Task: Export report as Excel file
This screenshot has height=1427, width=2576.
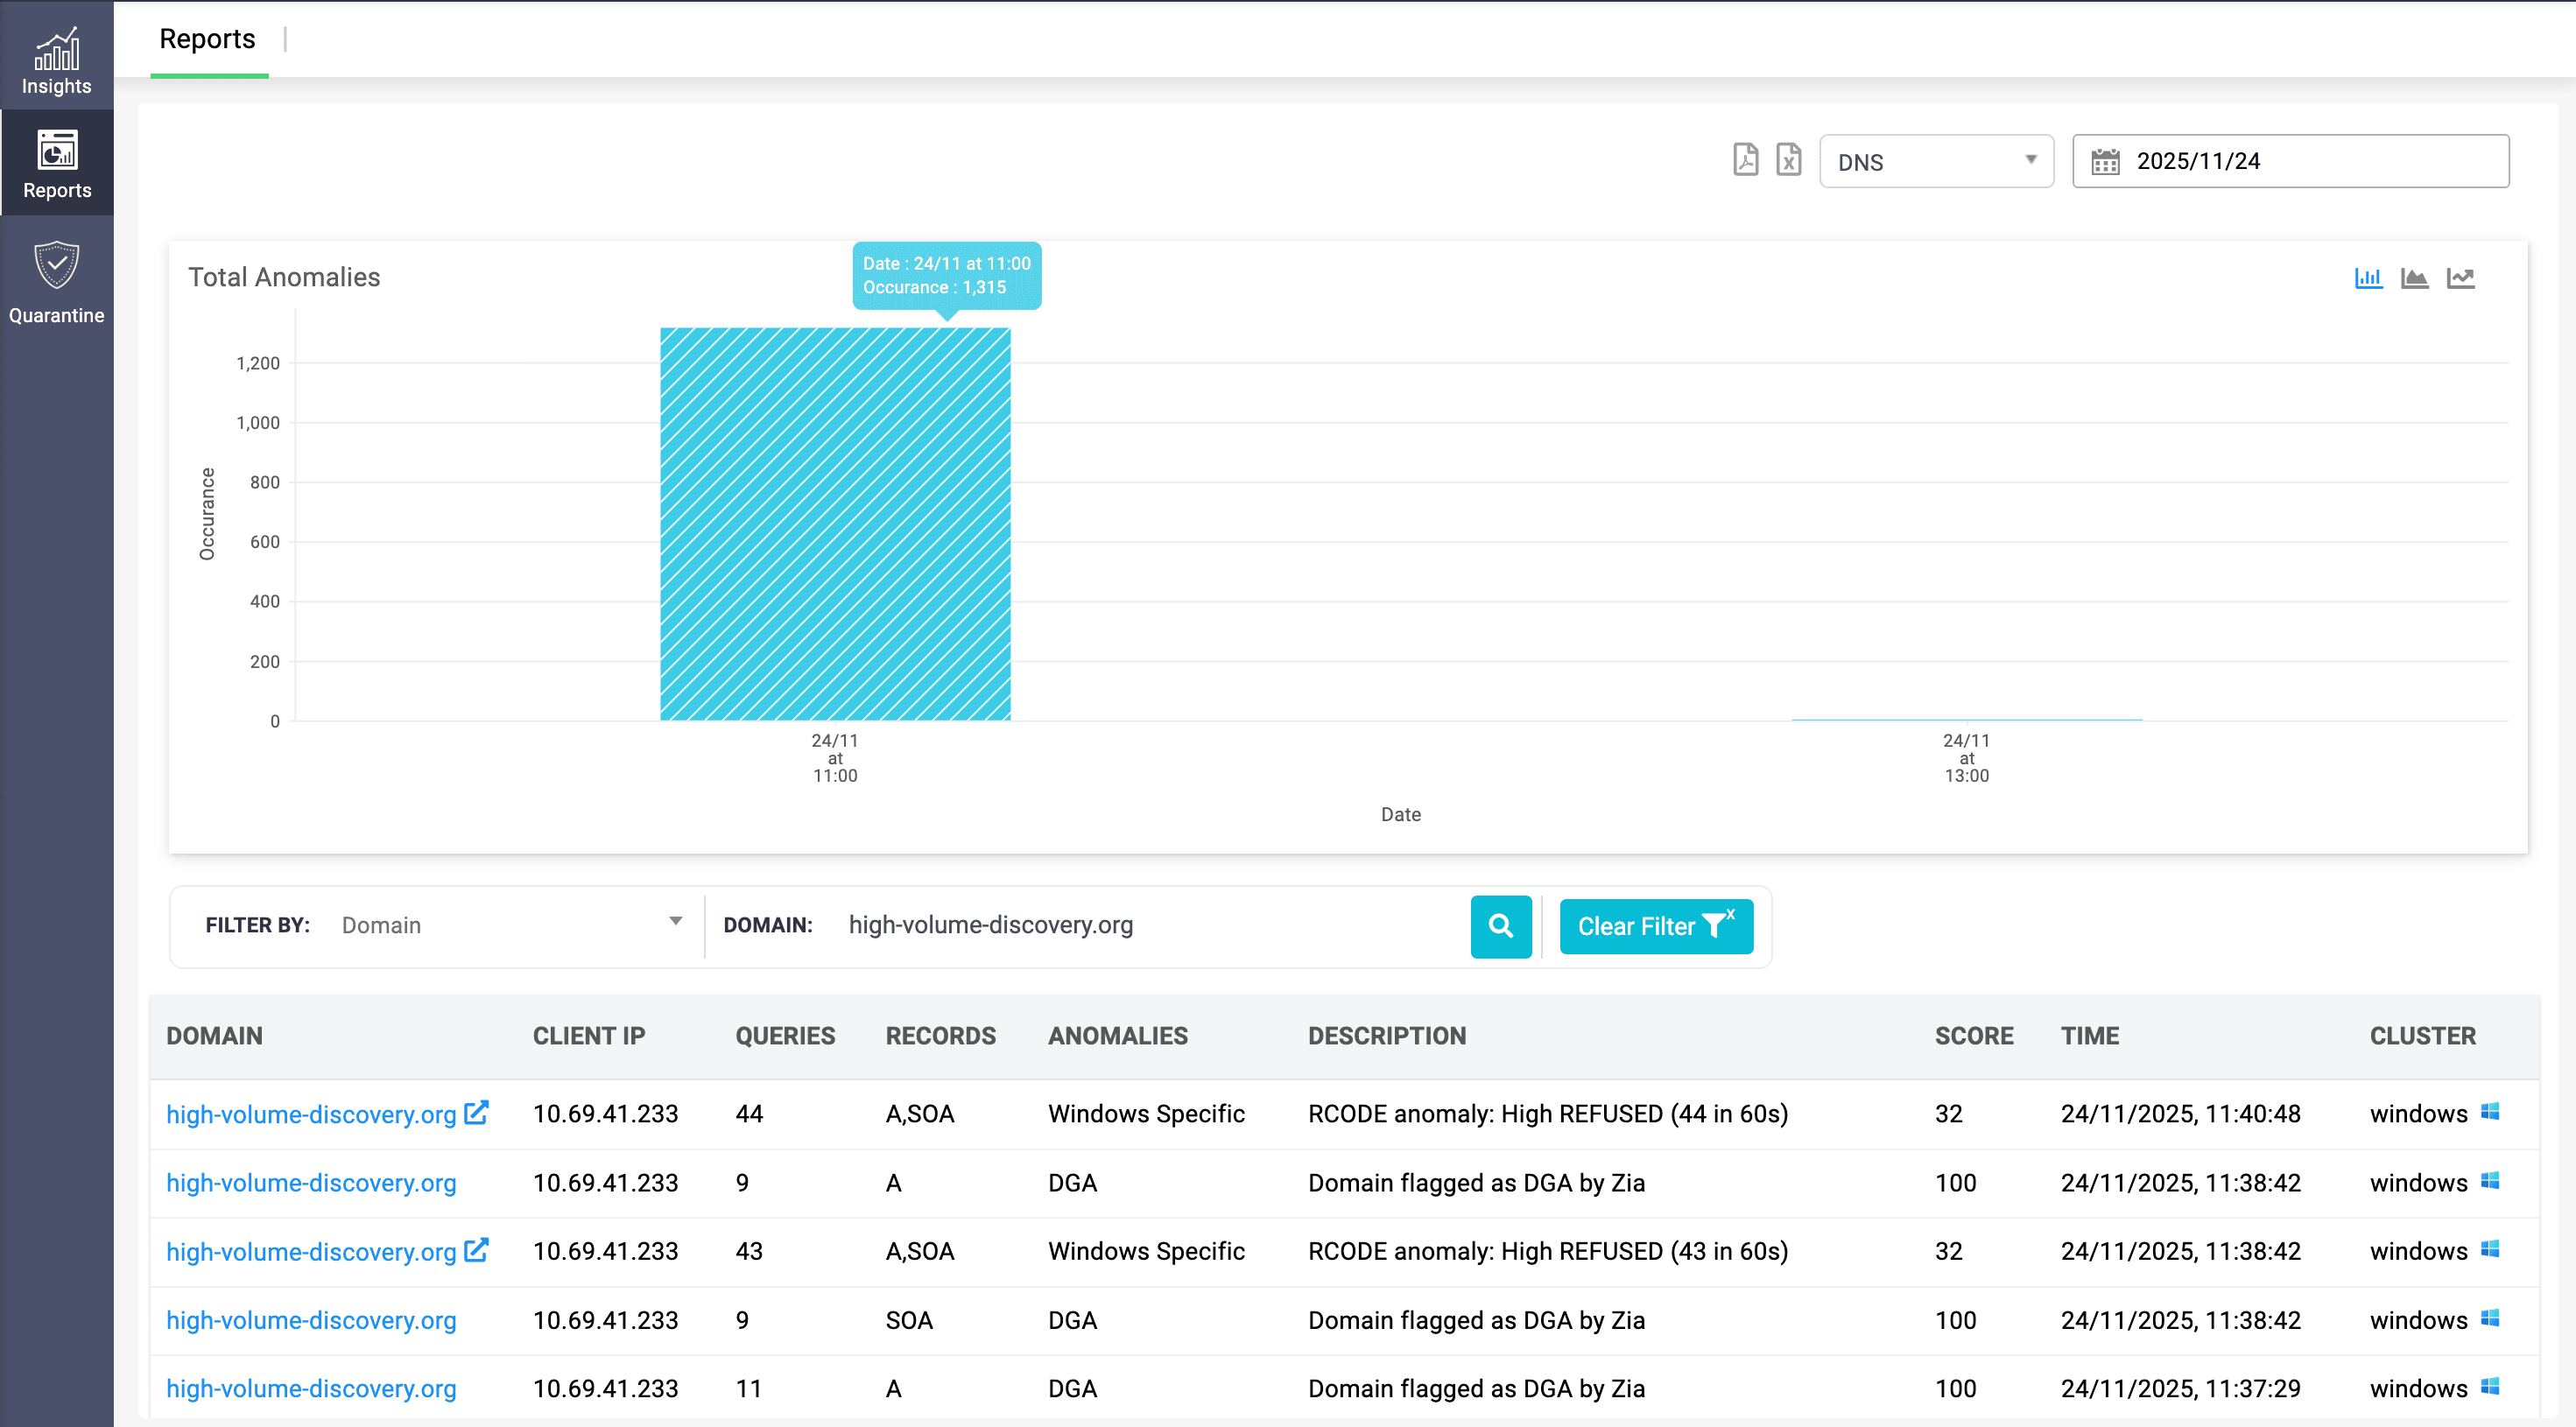Action: click(1788, 160)
